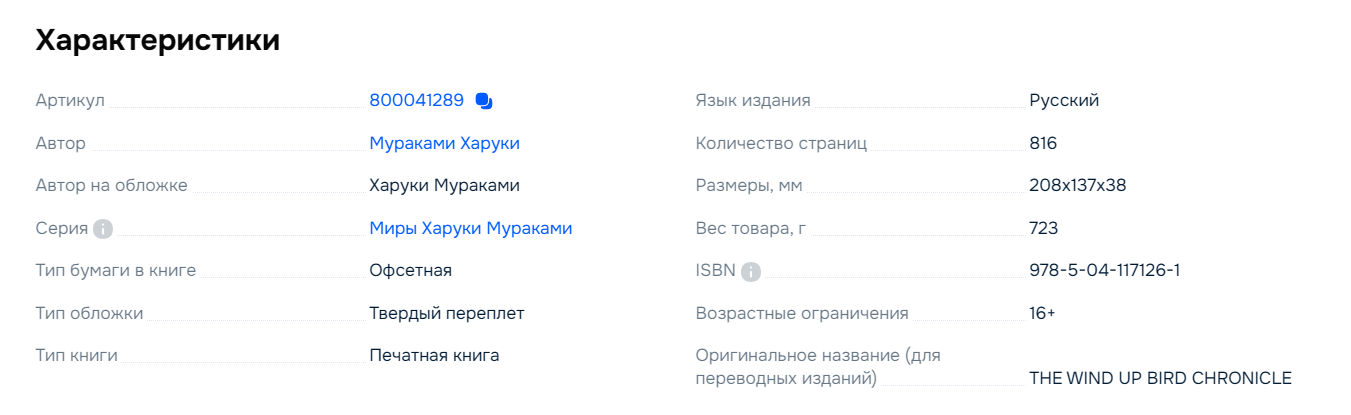
Task: Open the info icon next to Серия
Action: tap(103, 229)
